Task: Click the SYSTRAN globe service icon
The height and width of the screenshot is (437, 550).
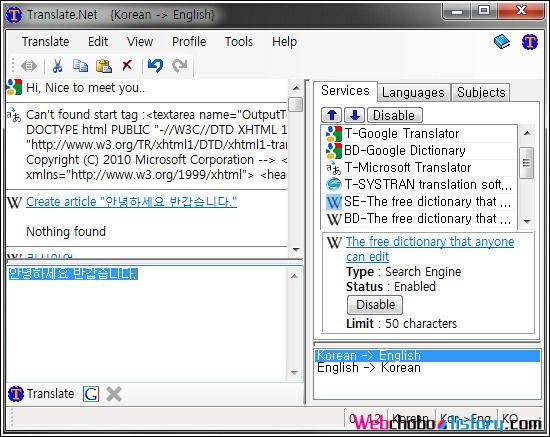Action: [334, 184]
